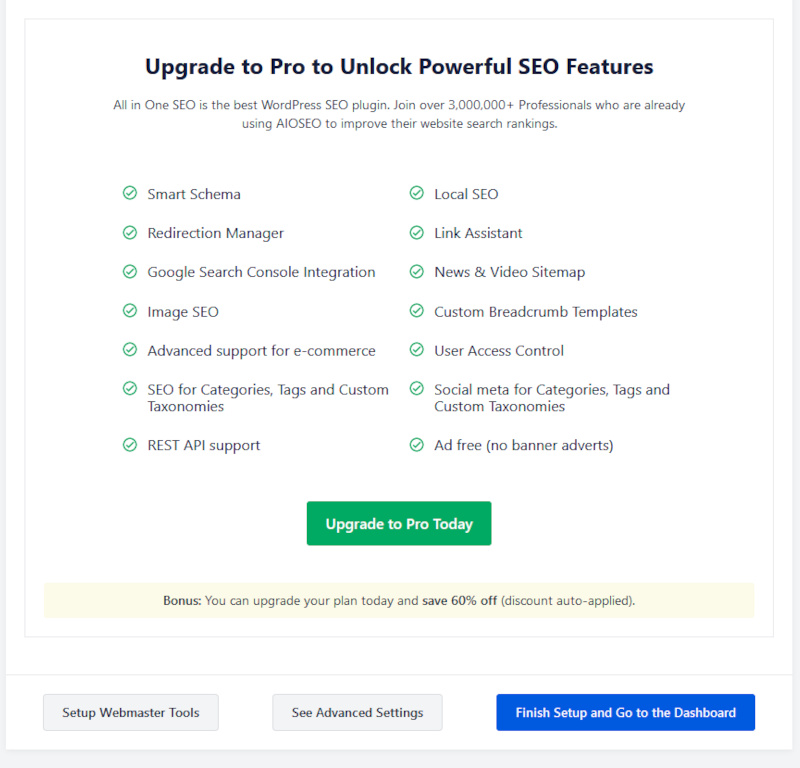Click the checkmark icon beside Smart Schema
This screenshot has width=800, height=768.
[130, 193]
